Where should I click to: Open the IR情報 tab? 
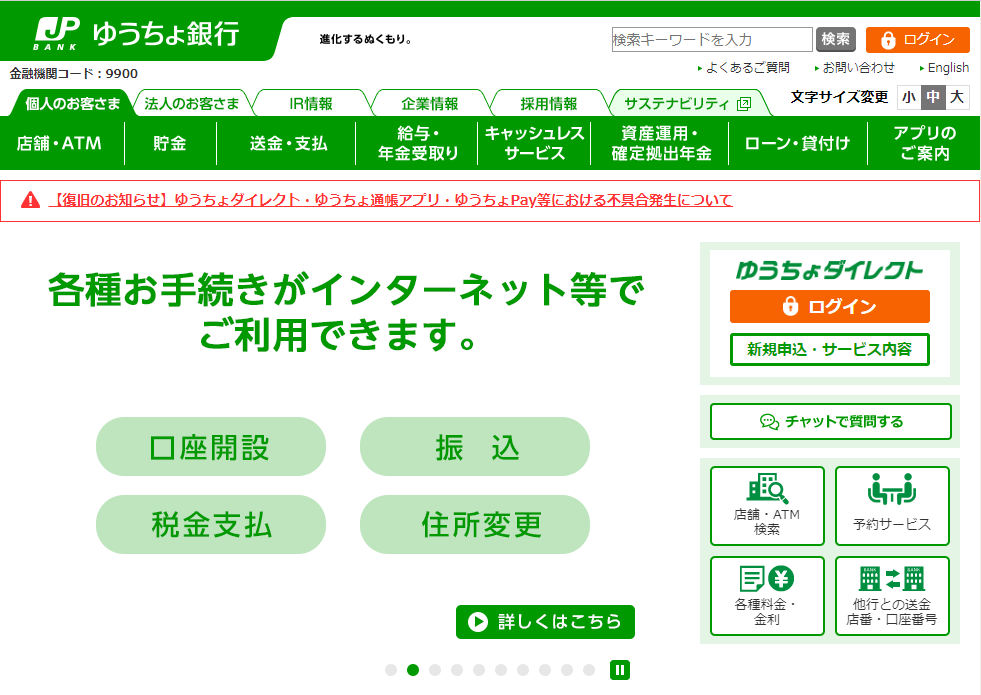(311, 103)
